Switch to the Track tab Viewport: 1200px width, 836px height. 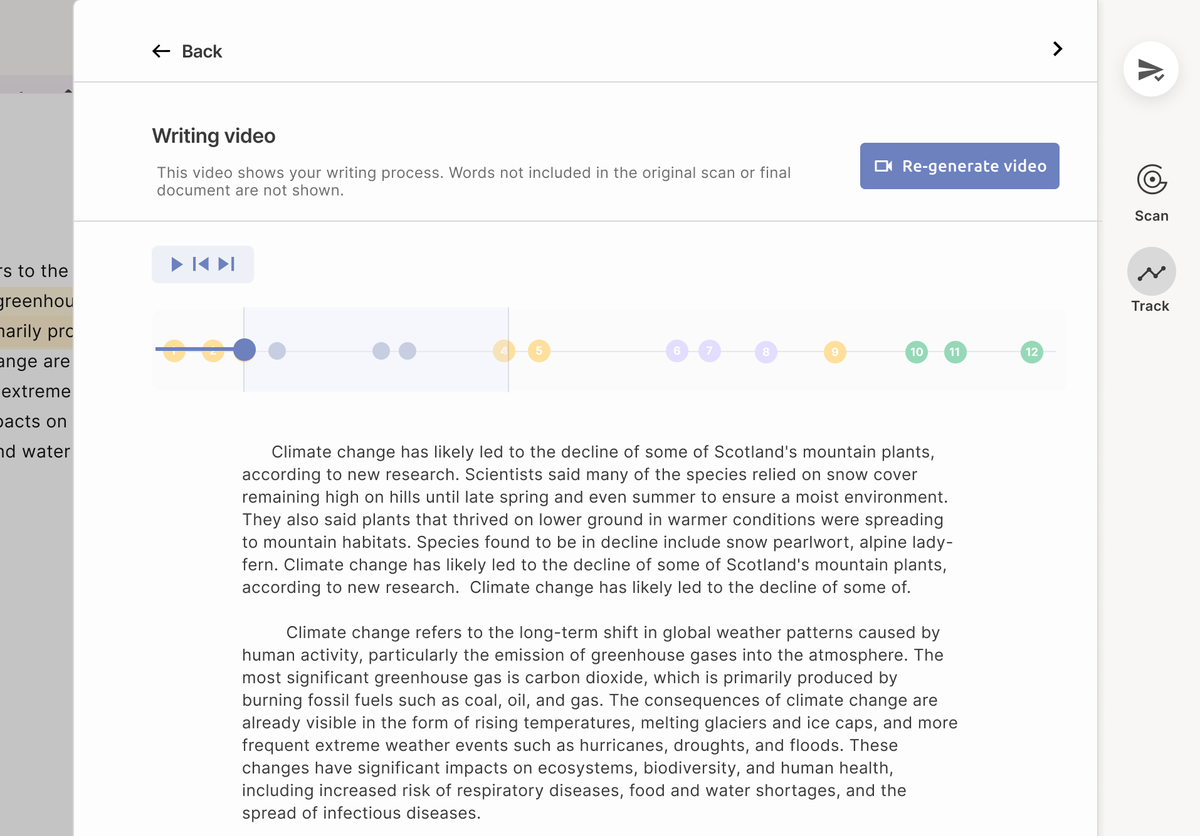(x=1150, y=281)
